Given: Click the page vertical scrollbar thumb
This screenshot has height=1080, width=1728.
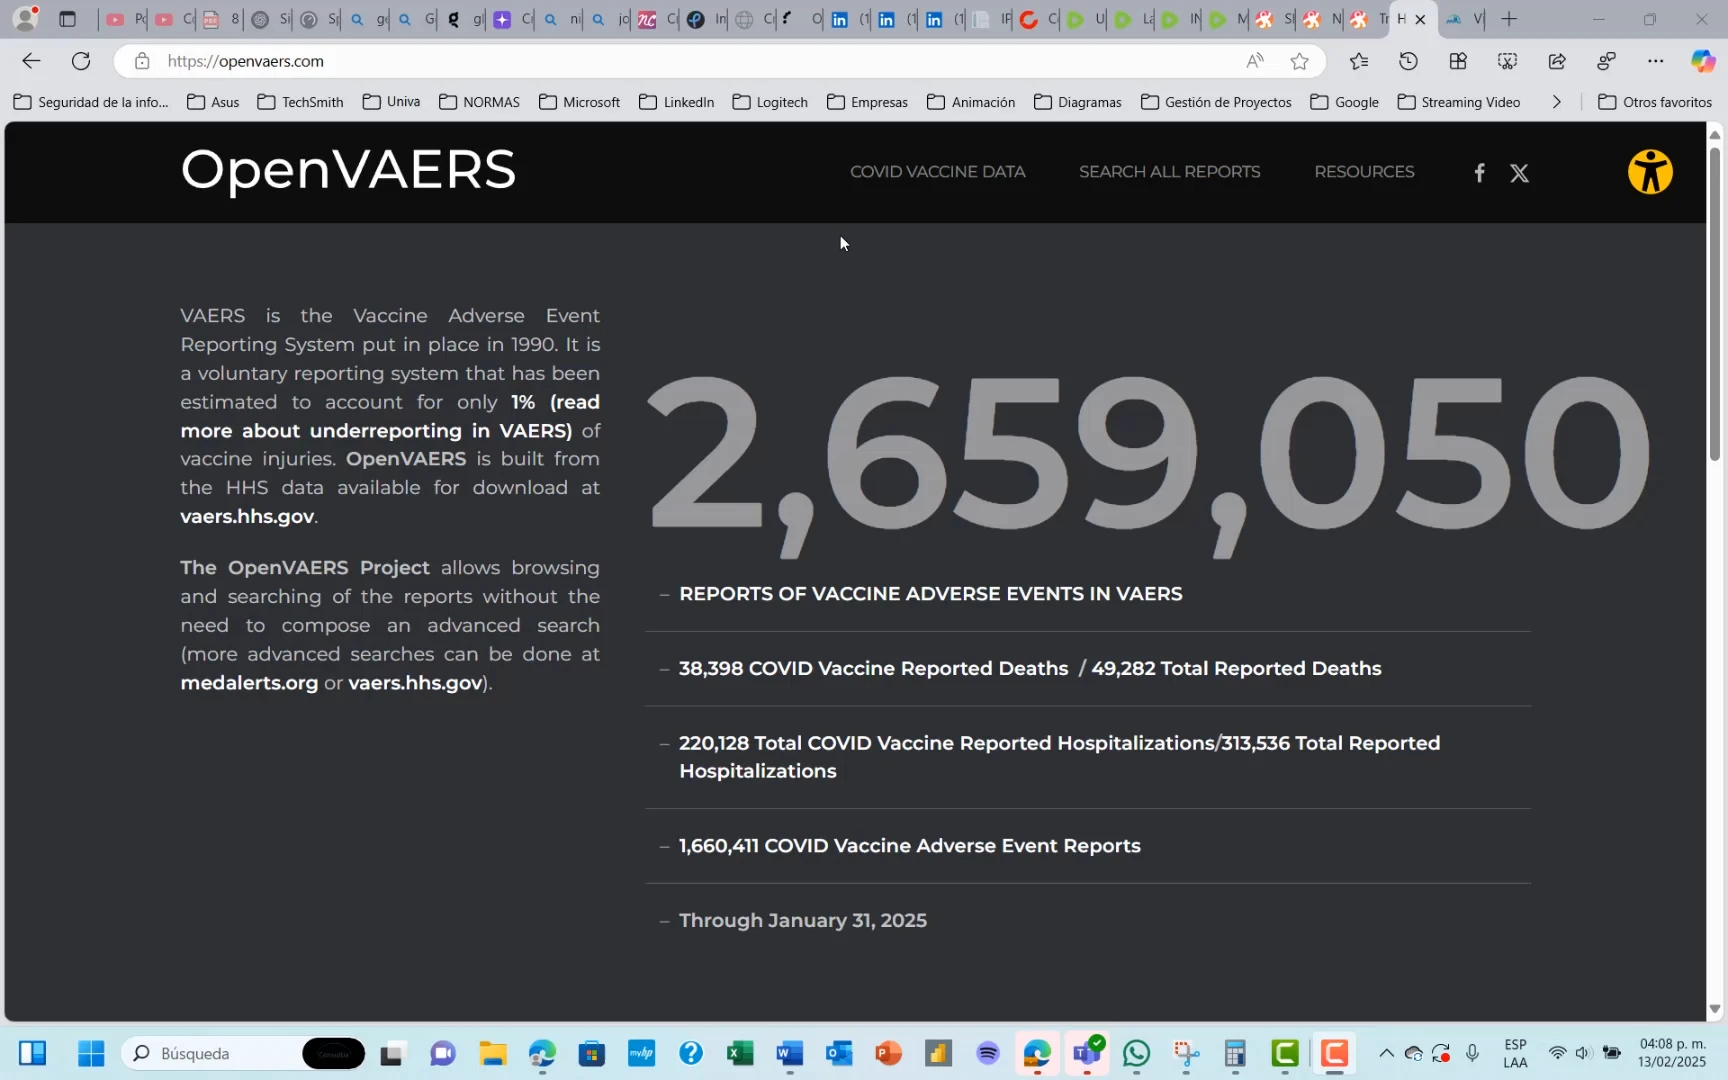Looking at the screenshot, I should [x=1714, y=303].
